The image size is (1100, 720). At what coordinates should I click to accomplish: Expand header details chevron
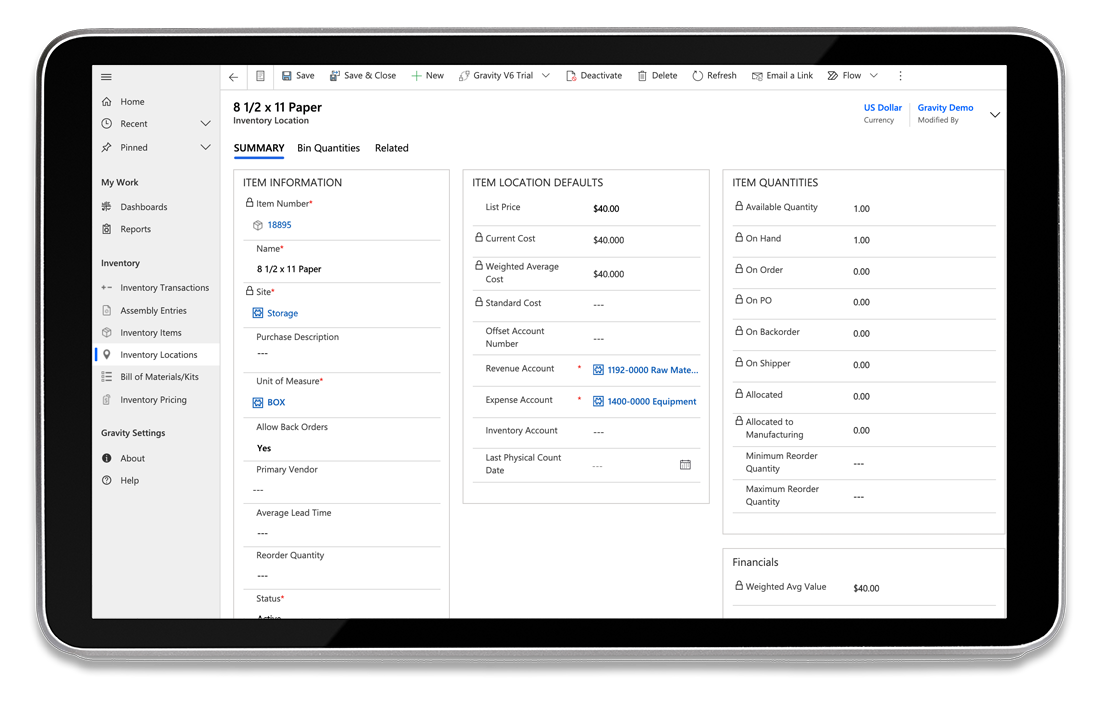(995, 114)
